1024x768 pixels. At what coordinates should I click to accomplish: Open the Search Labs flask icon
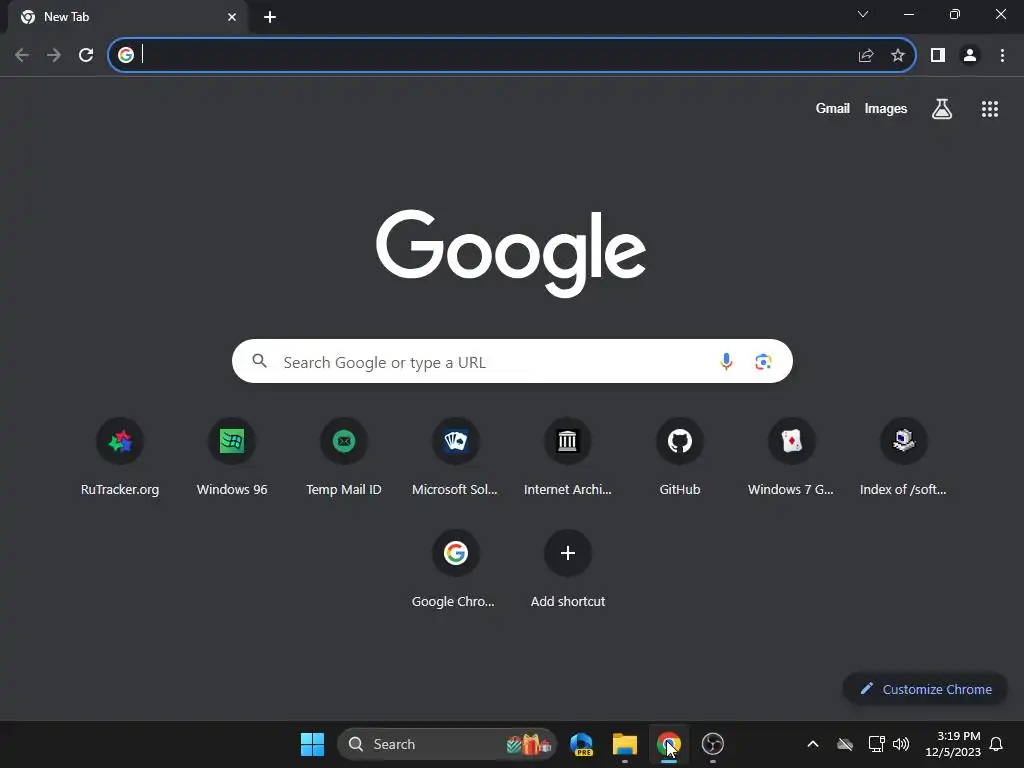[x=942, y=108]
